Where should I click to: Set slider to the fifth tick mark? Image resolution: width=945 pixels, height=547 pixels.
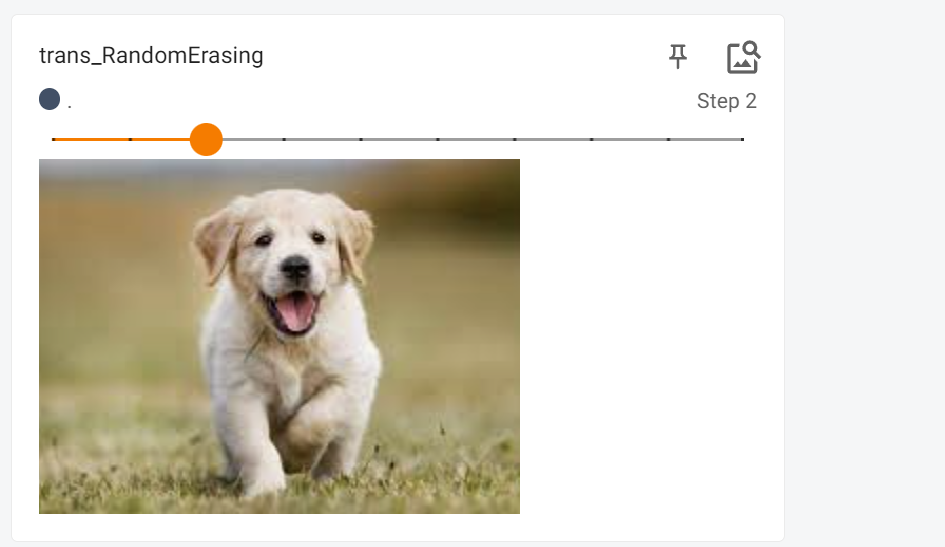click(x=361, y=139)
